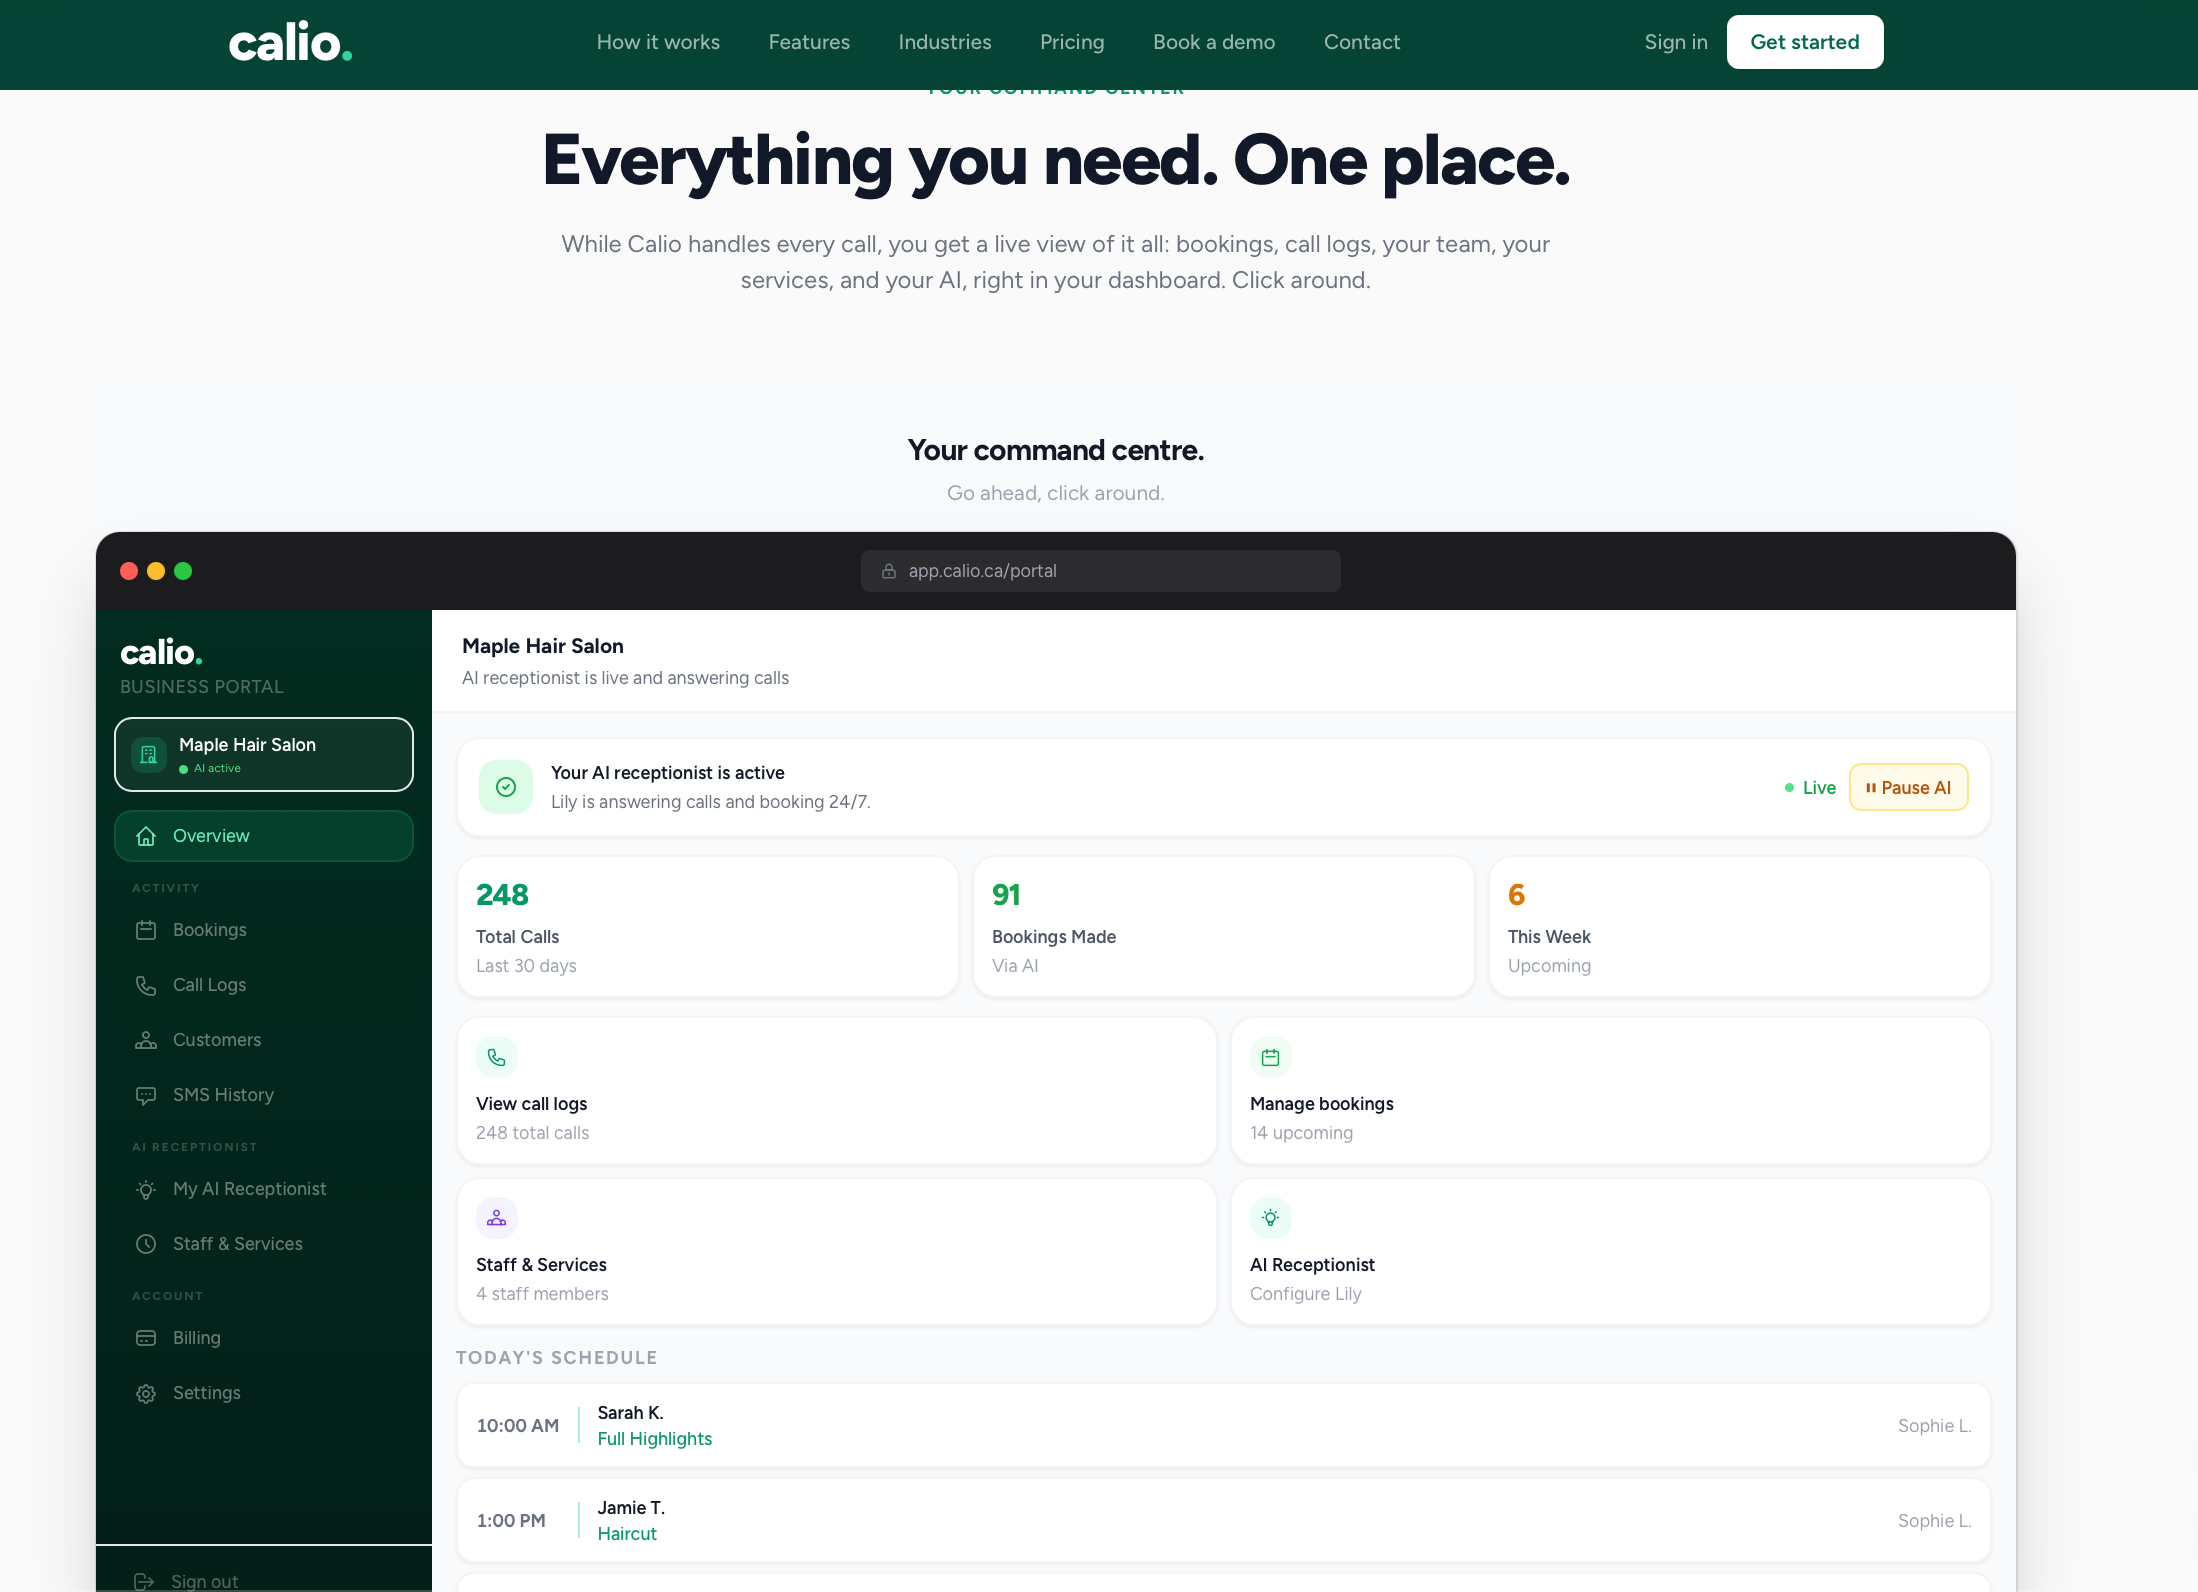Click the Full Highlights service label
This screenshot has height=1592, width=2198.
click(655, 1439)
